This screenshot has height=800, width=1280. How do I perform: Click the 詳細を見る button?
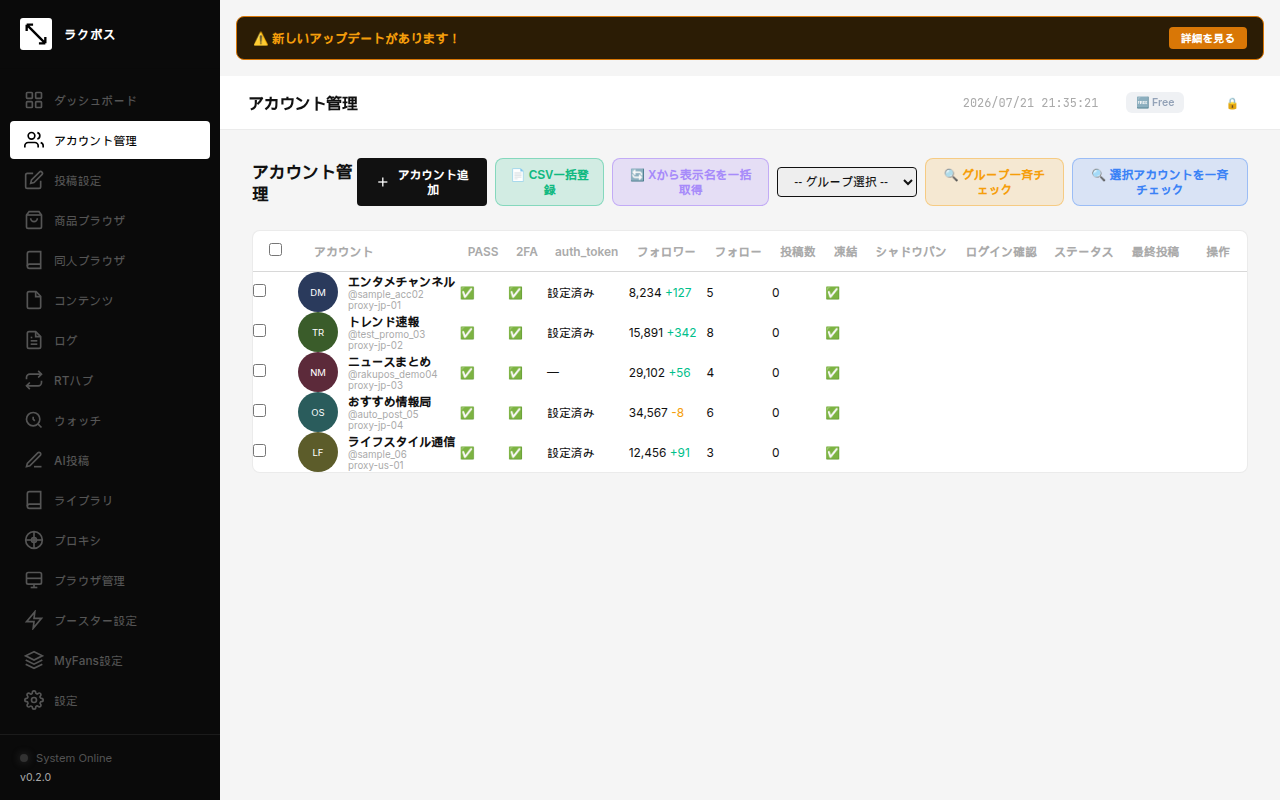(1208, 38)
